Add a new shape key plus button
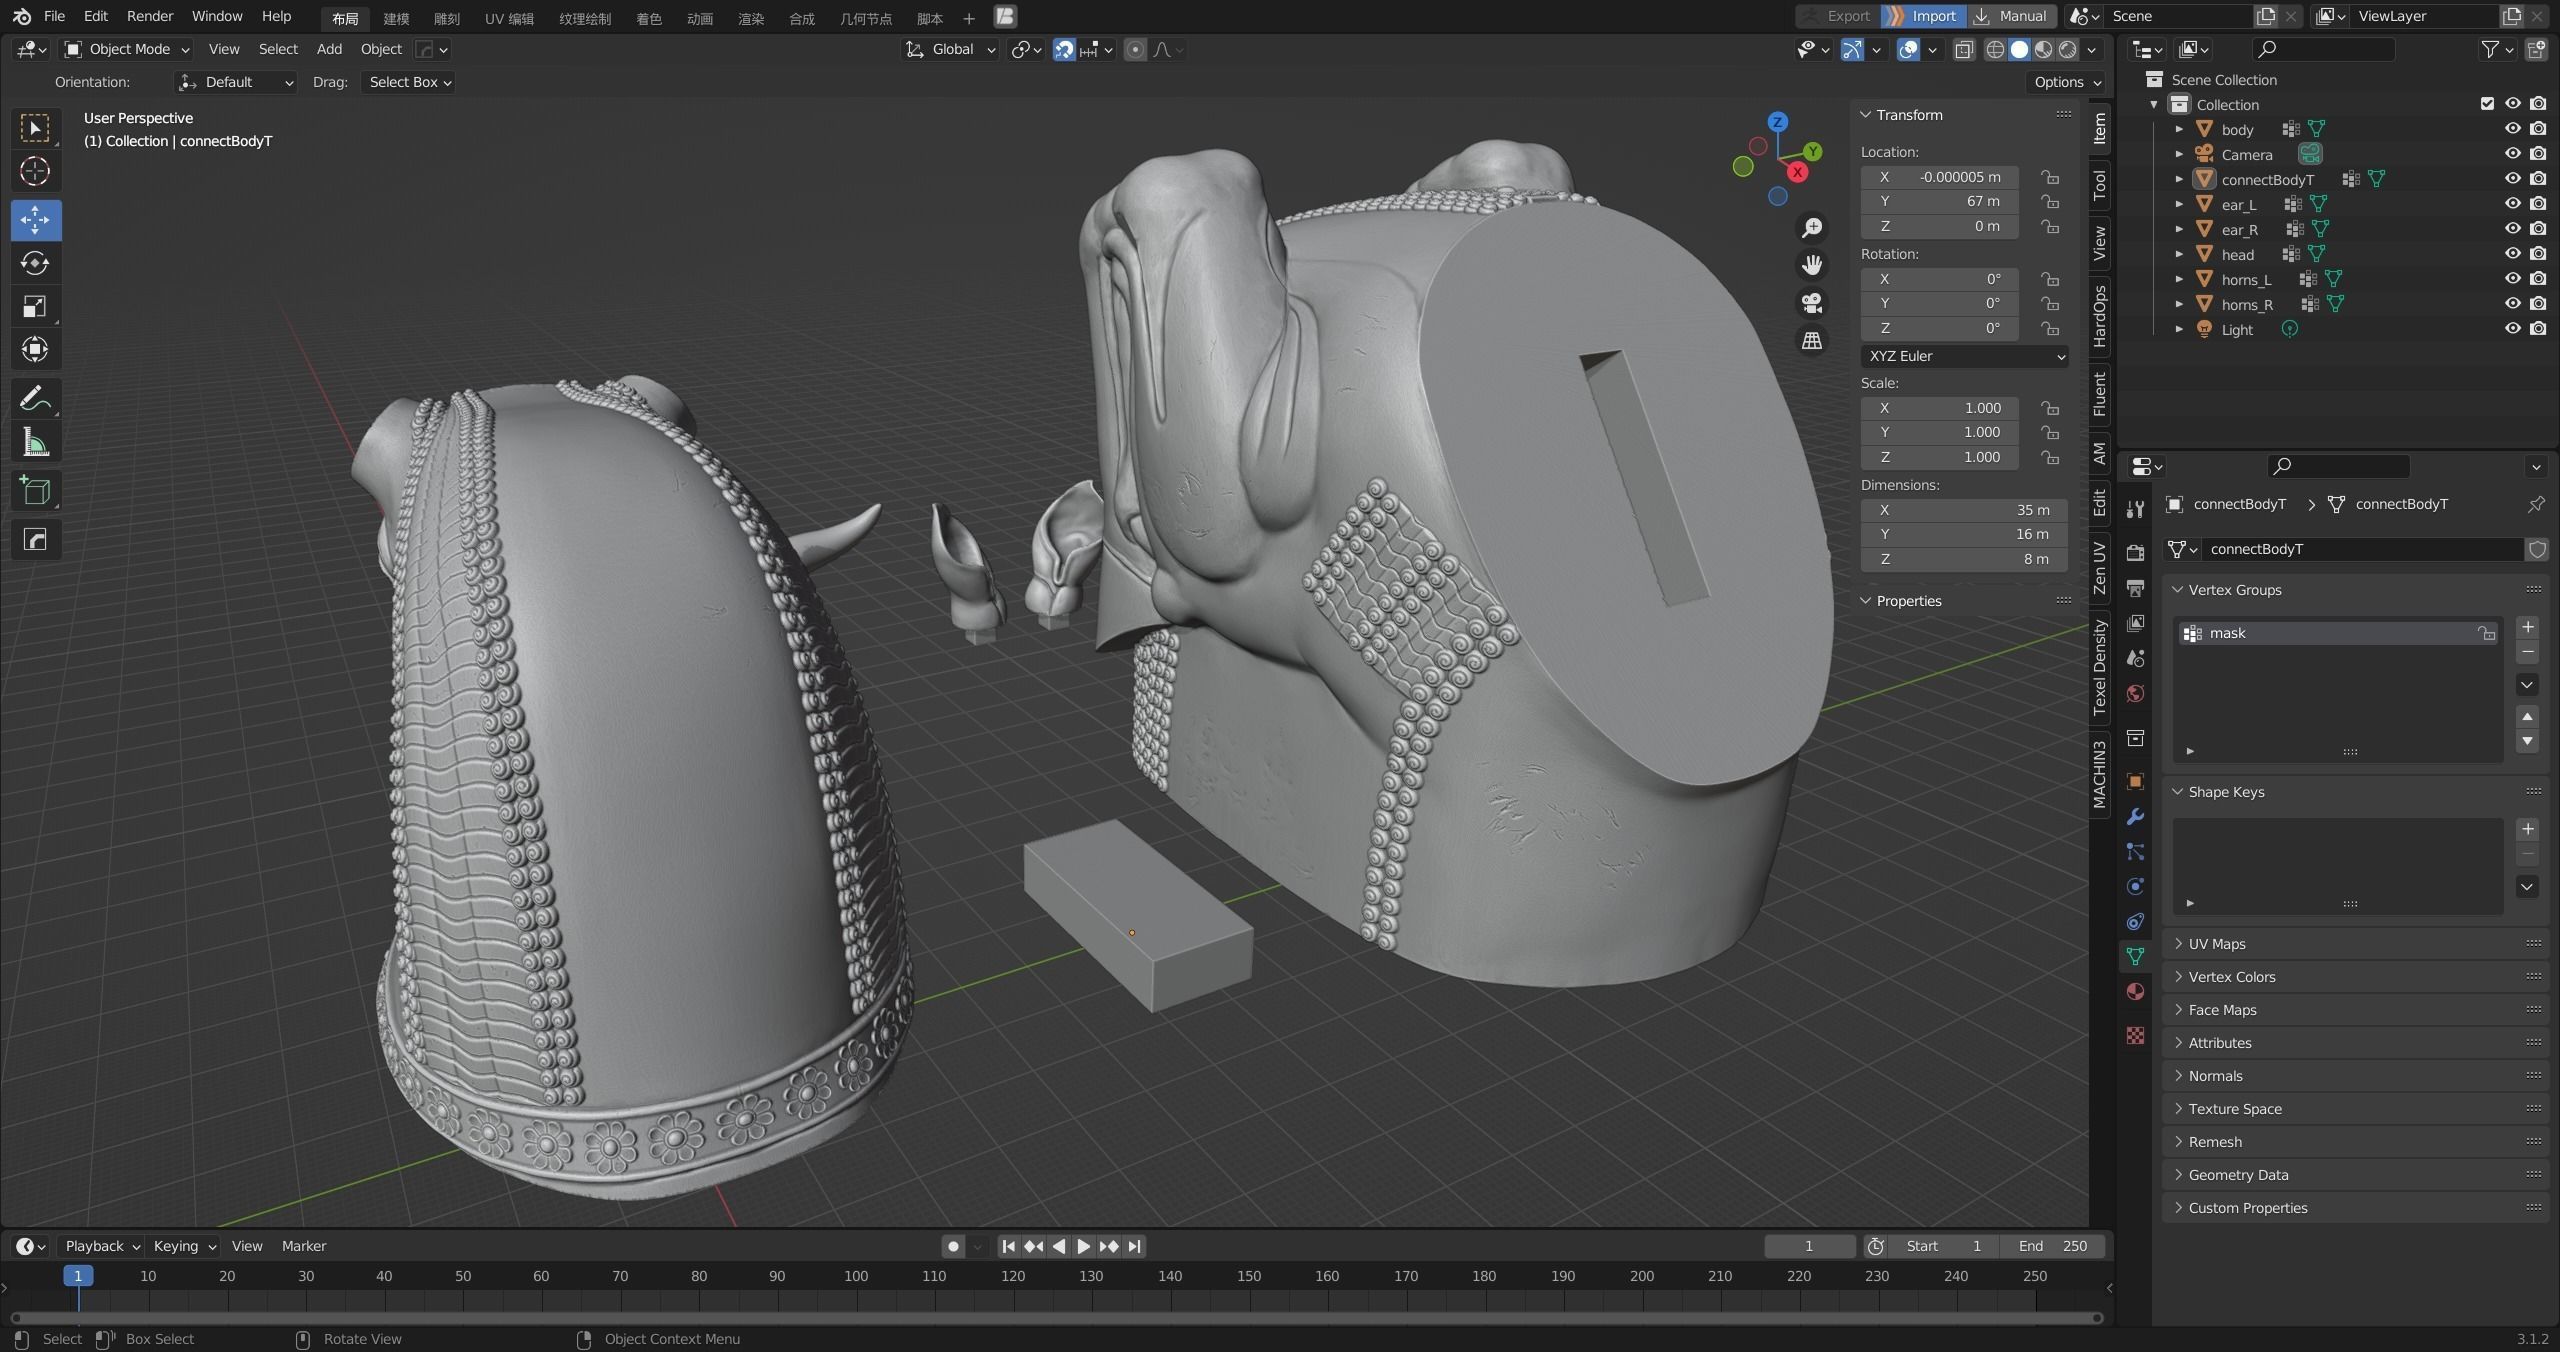The height and width of the screenshot is (1352, 2560). click(2527, 829)
